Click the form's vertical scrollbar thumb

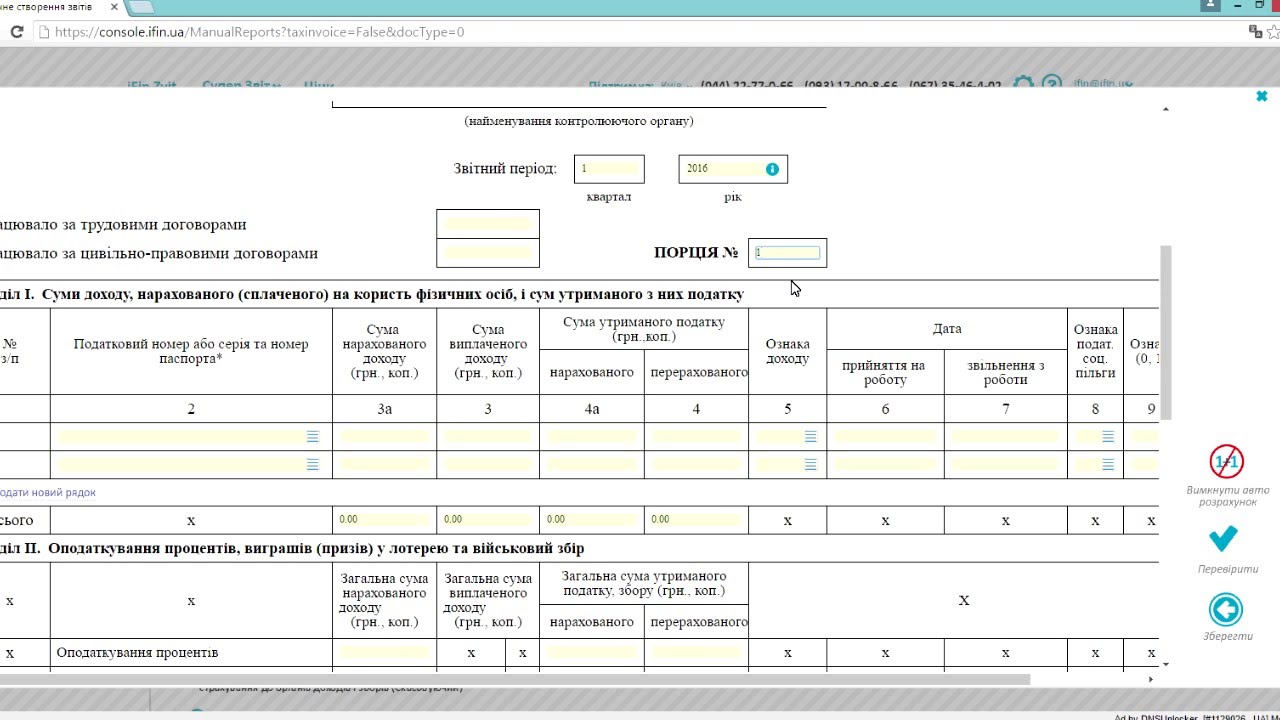point(1165,332)
